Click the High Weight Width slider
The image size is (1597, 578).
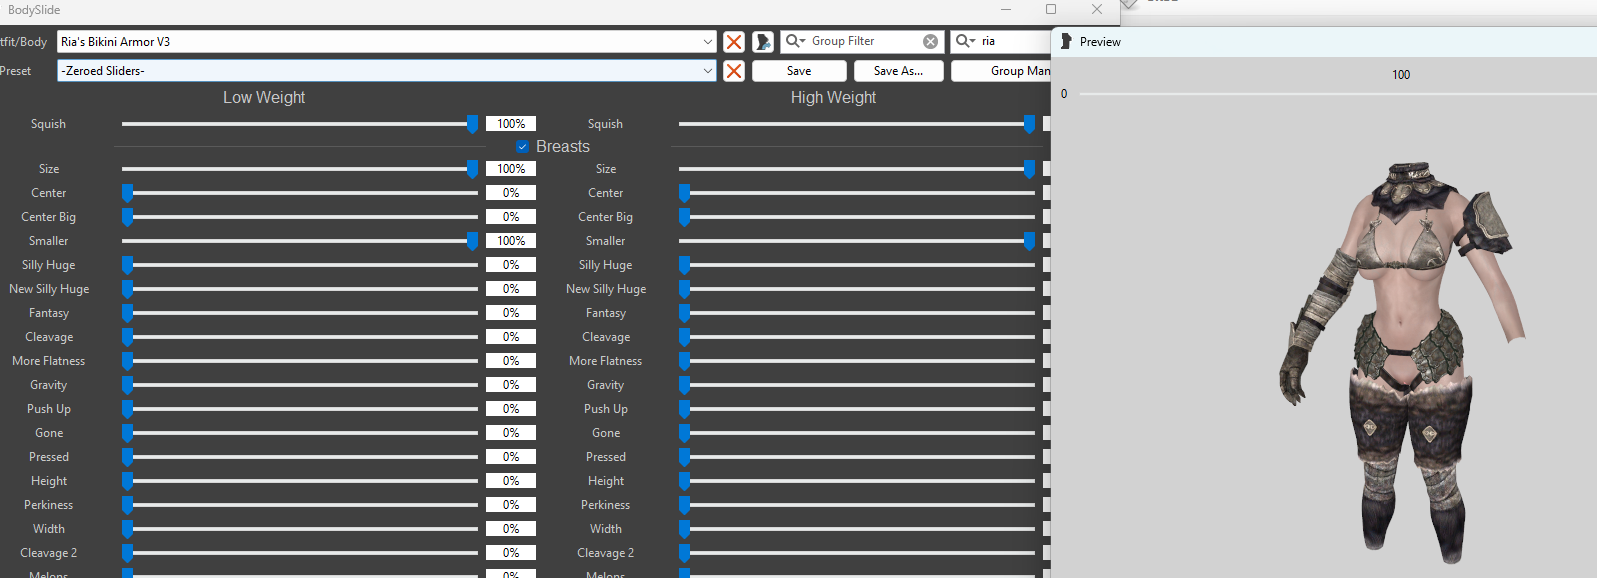click(857, 529)
